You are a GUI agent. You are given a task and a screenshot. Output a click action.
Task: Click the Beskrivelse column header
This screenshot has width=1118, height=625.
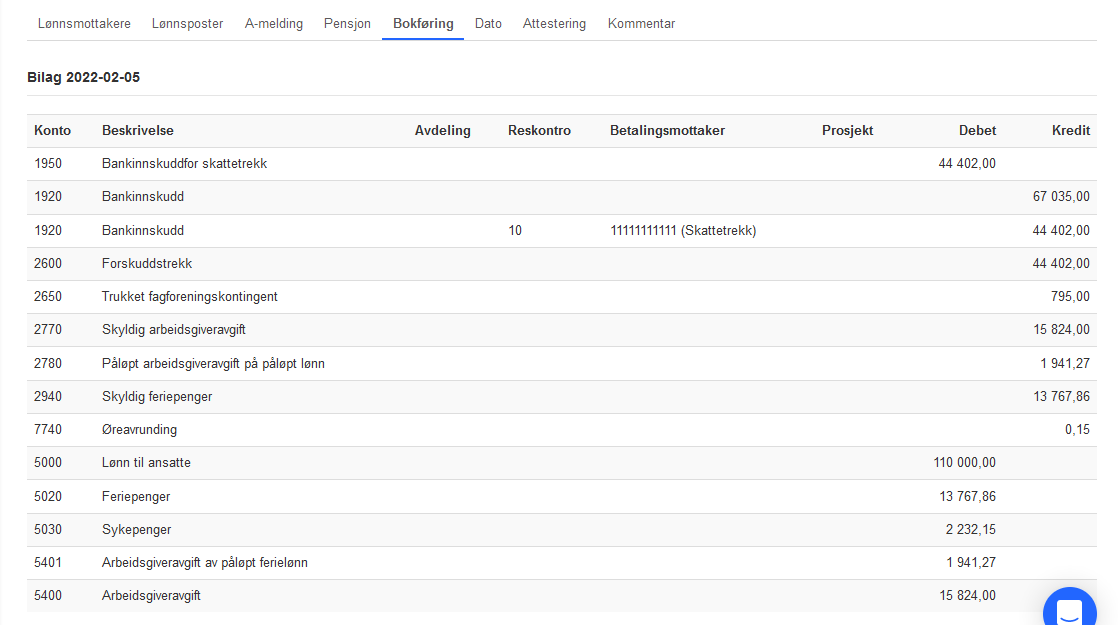click(x=137, y=131)
